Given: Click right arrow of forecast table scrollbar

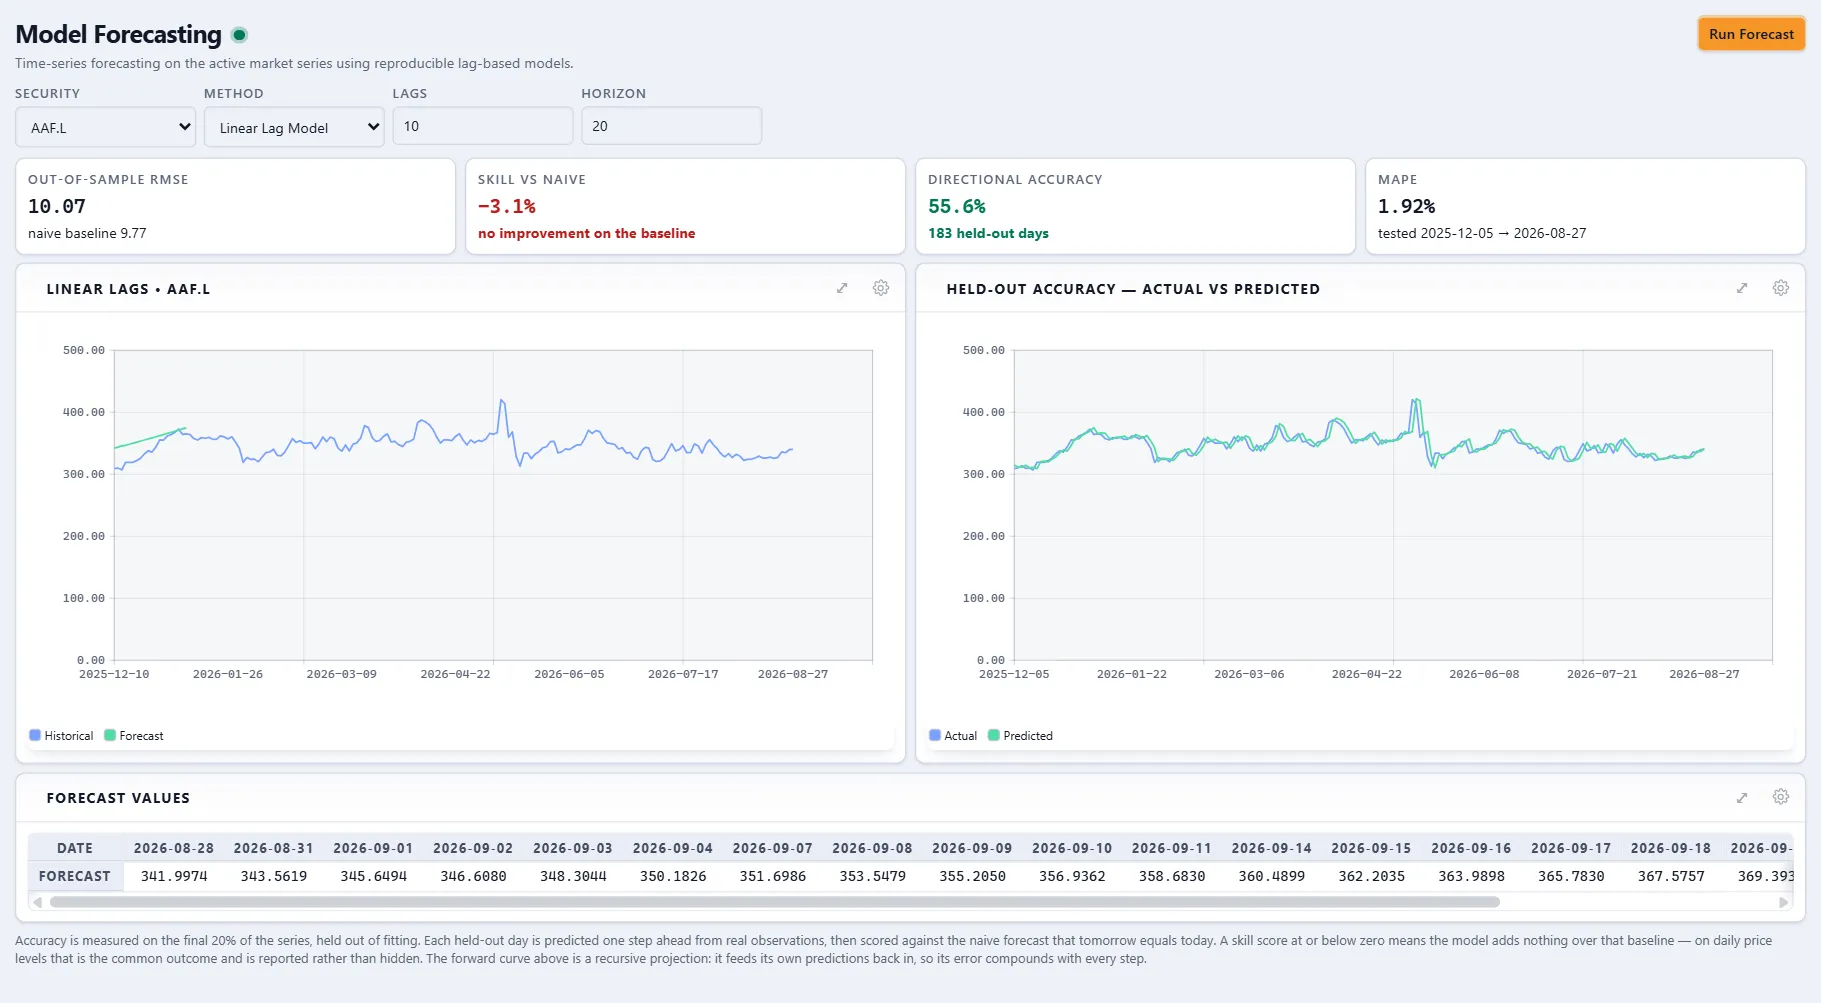Looking at the screenshot, I should 1783,902.
